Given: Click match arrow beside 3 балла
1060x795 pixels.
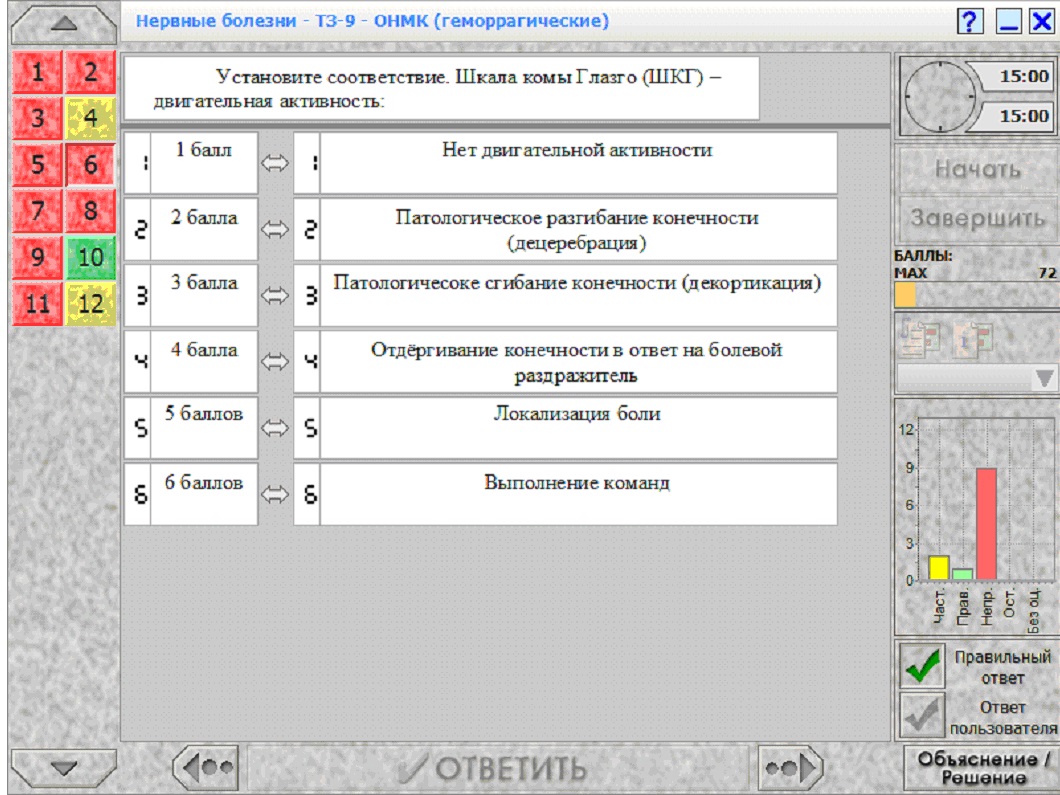Looking at the screenshot, I should pos(275,295).
